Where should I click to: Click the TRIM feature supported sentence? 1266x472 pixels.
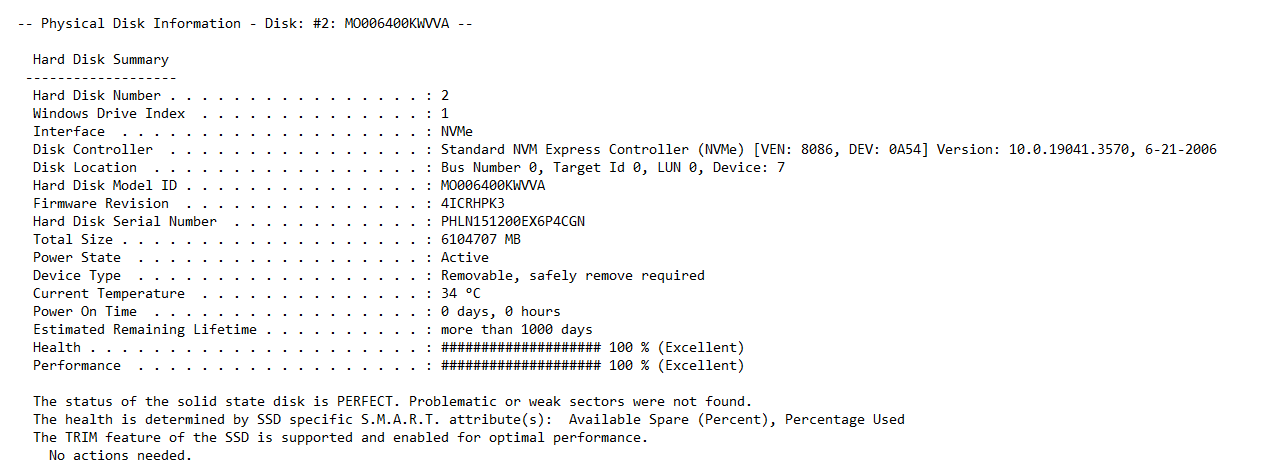(x=341, y=437)
